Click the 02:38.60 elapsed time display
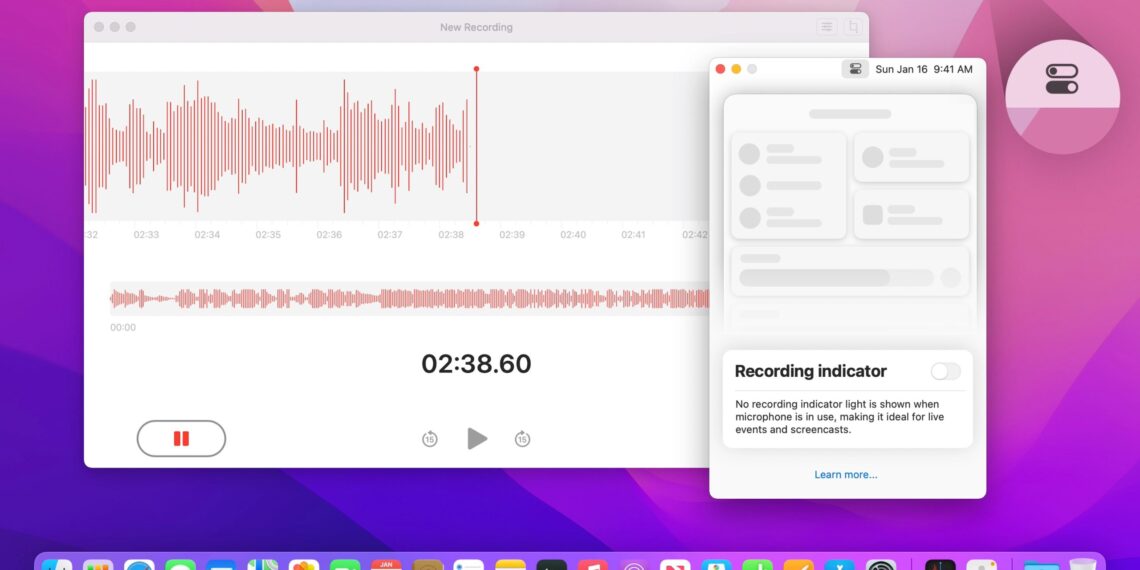The width and height of the screenshot is (1140, 570). (x=476, y=364)
